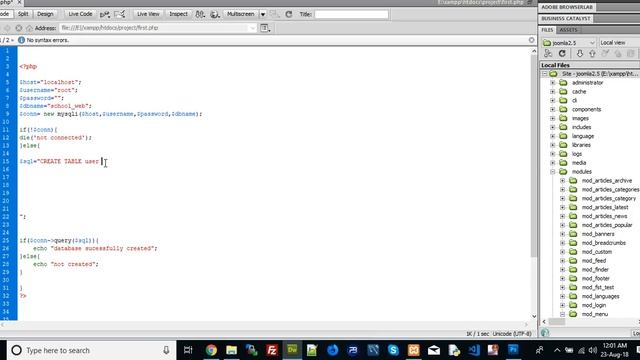Click the Refresh design view icon
Viewport: 640px width, 360px height.
pyautogui.click(x=289, y=14)
